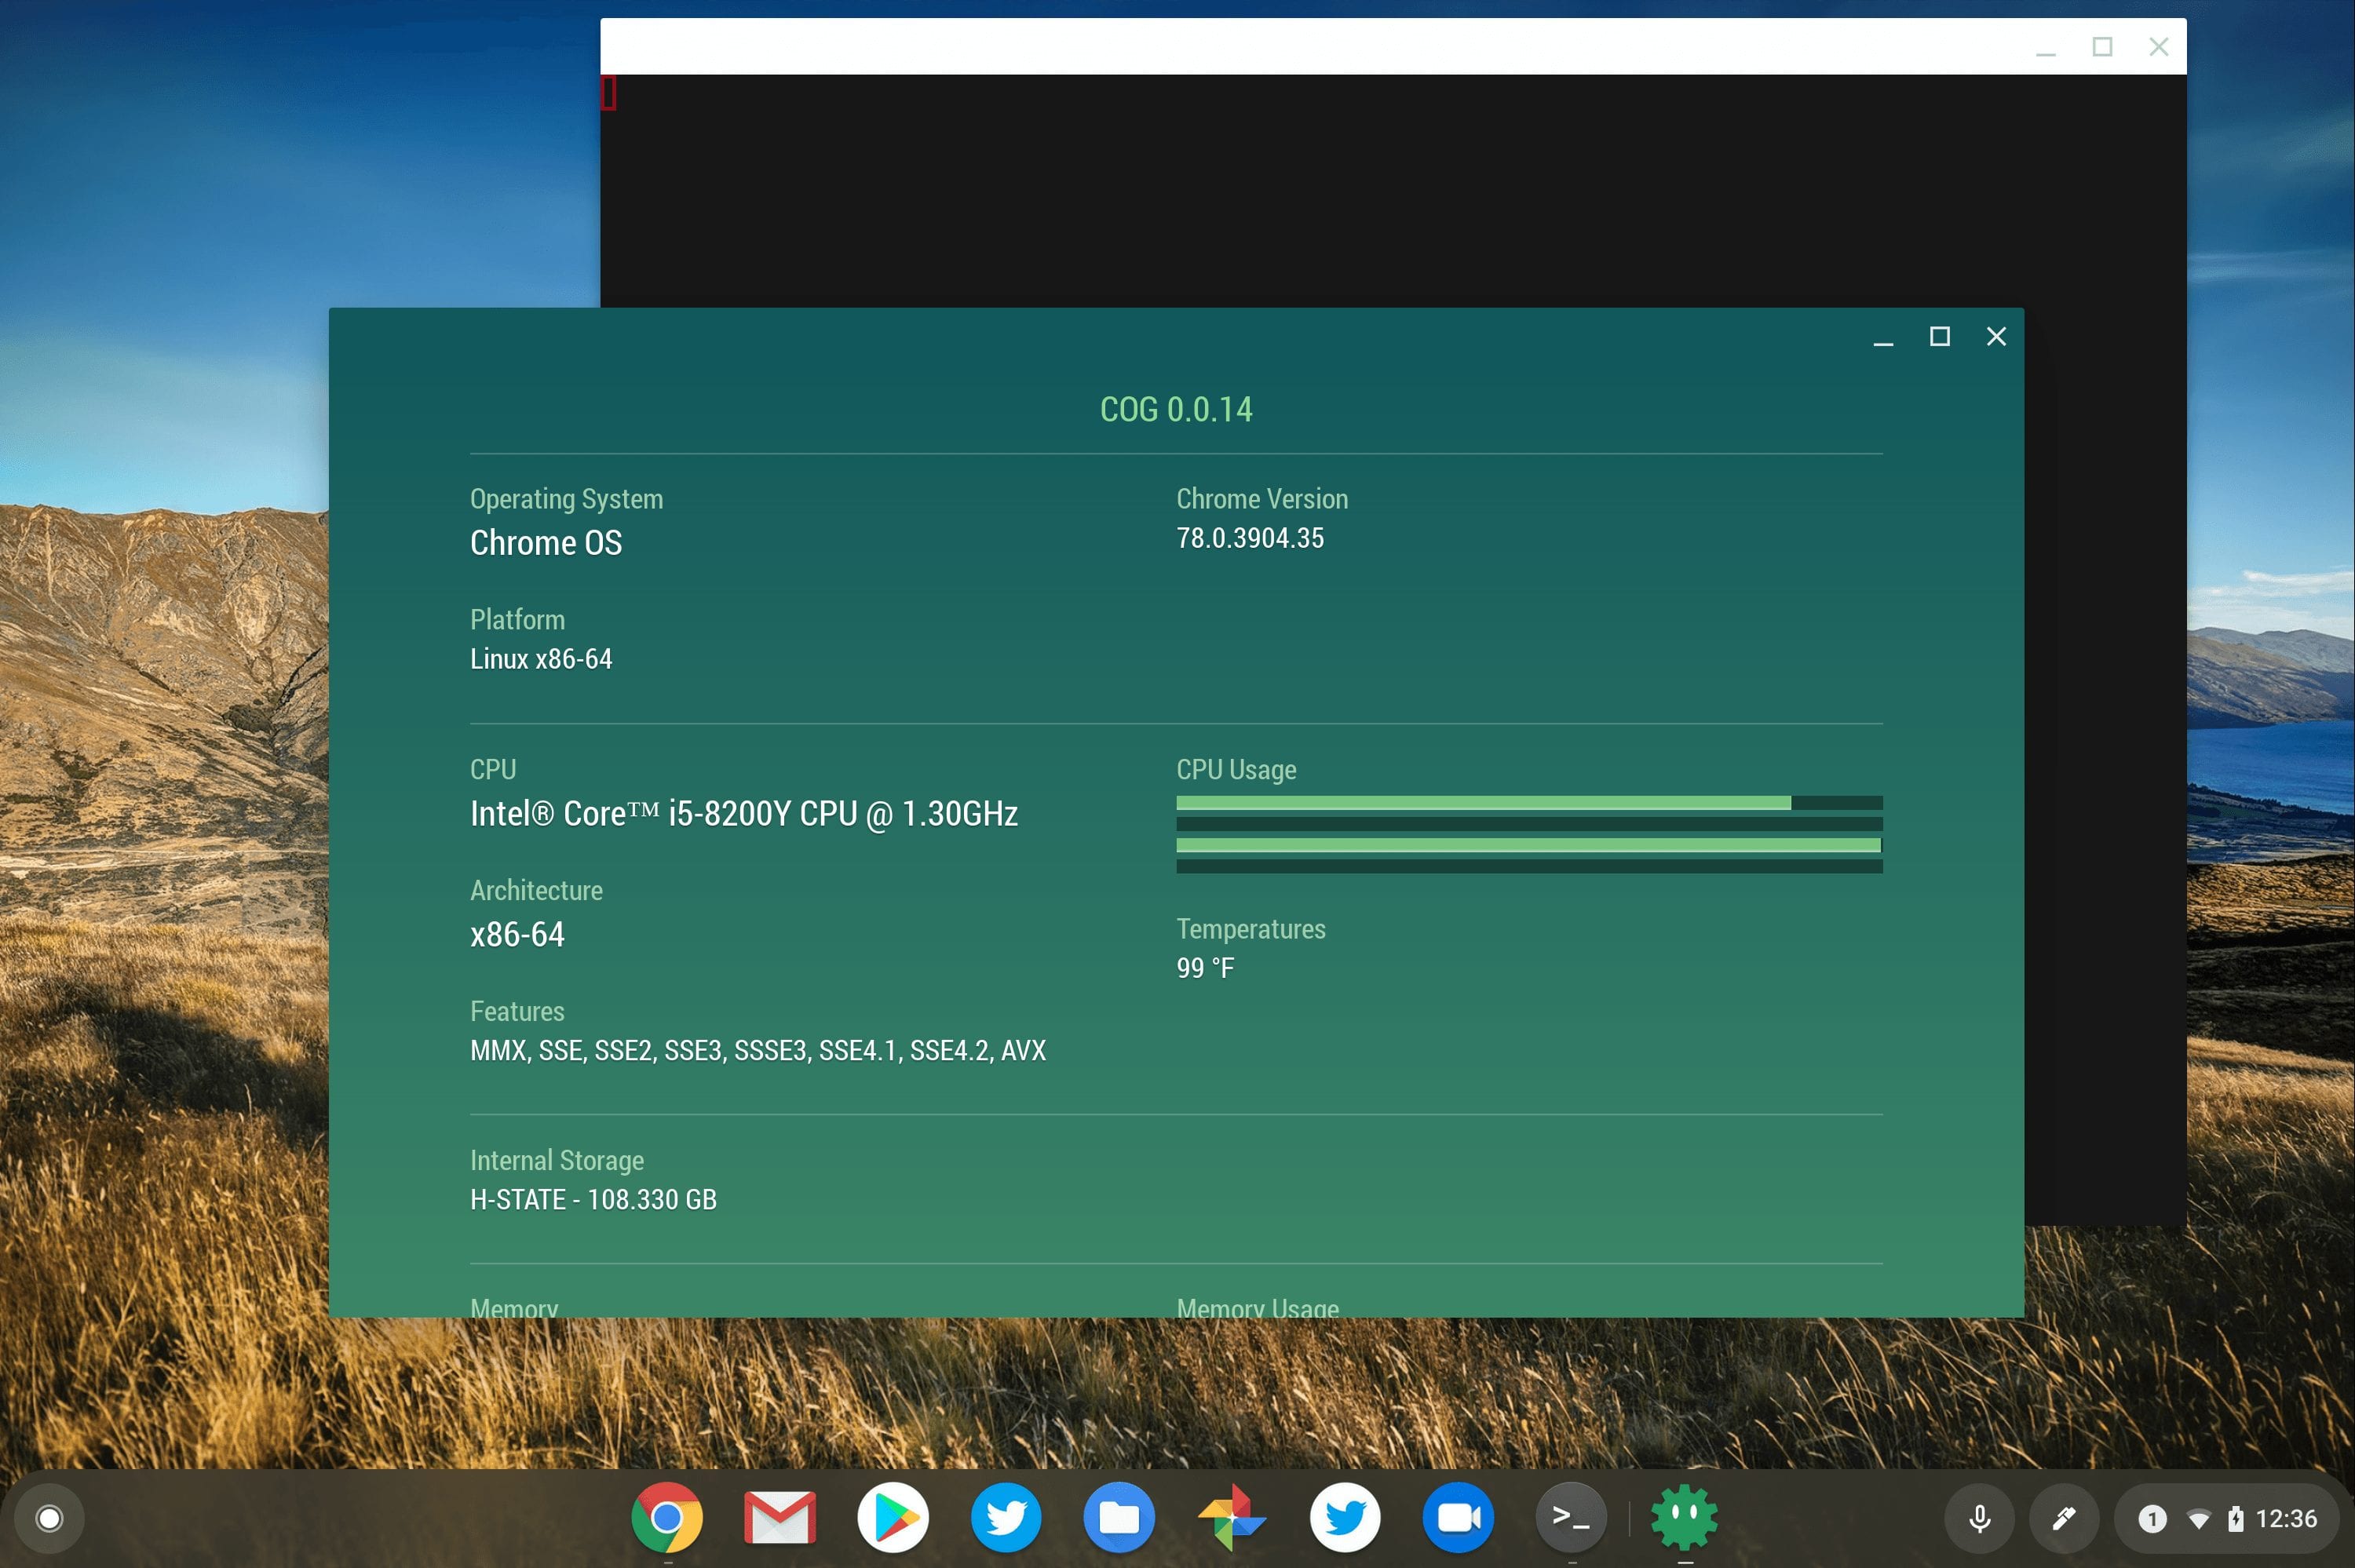
Task: Minimize the Terminal window behind
Action: click(x=2046, y=47)
